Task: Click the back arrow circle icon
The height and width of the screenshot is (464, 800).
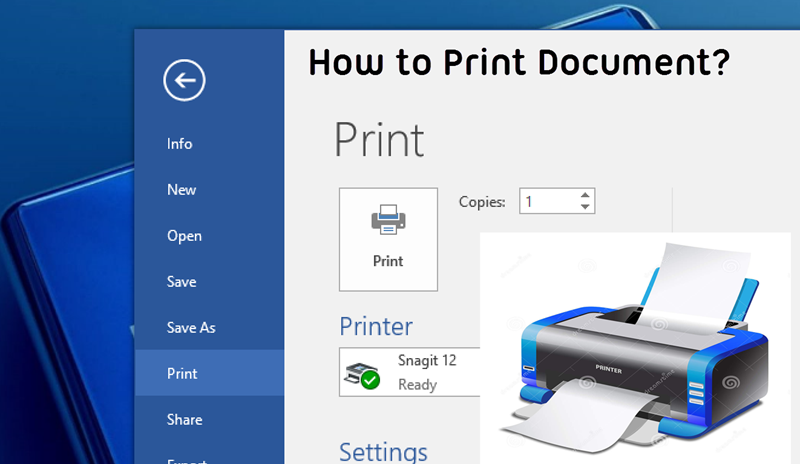Action: click(186, 80)
